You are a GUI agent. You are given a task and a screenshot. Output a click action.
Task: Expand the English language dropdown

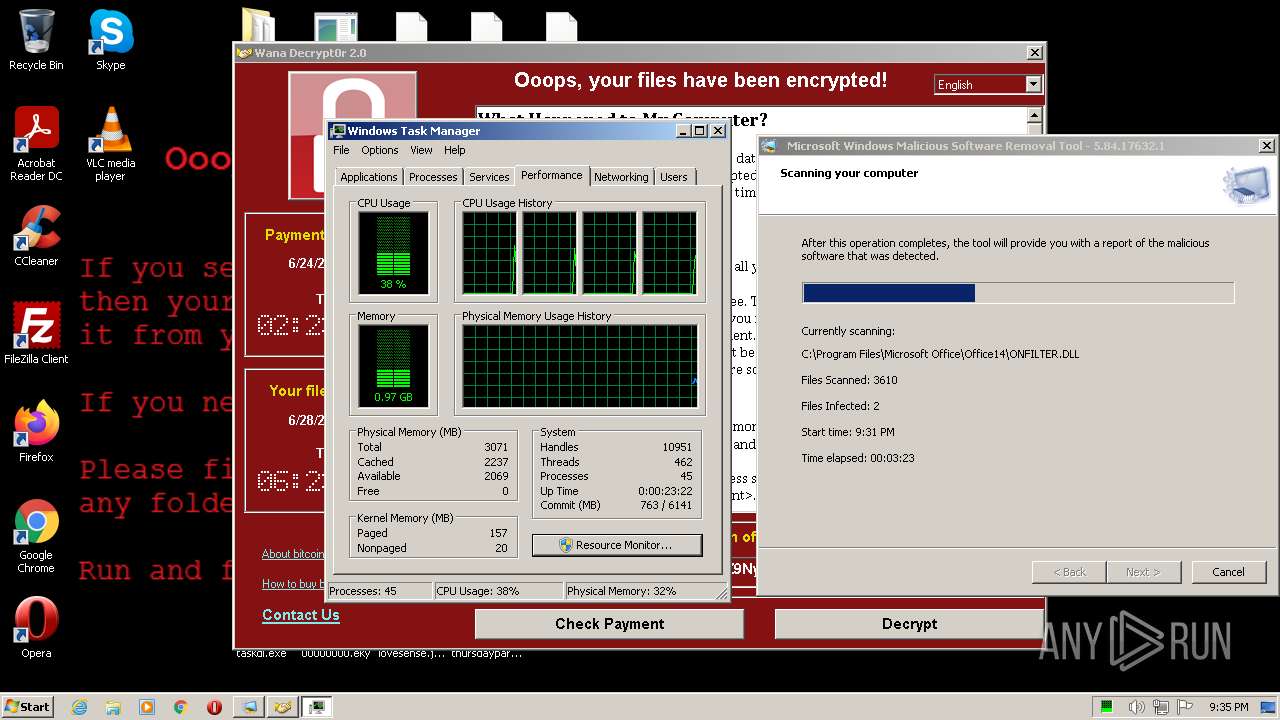[x=1033, y=85]
